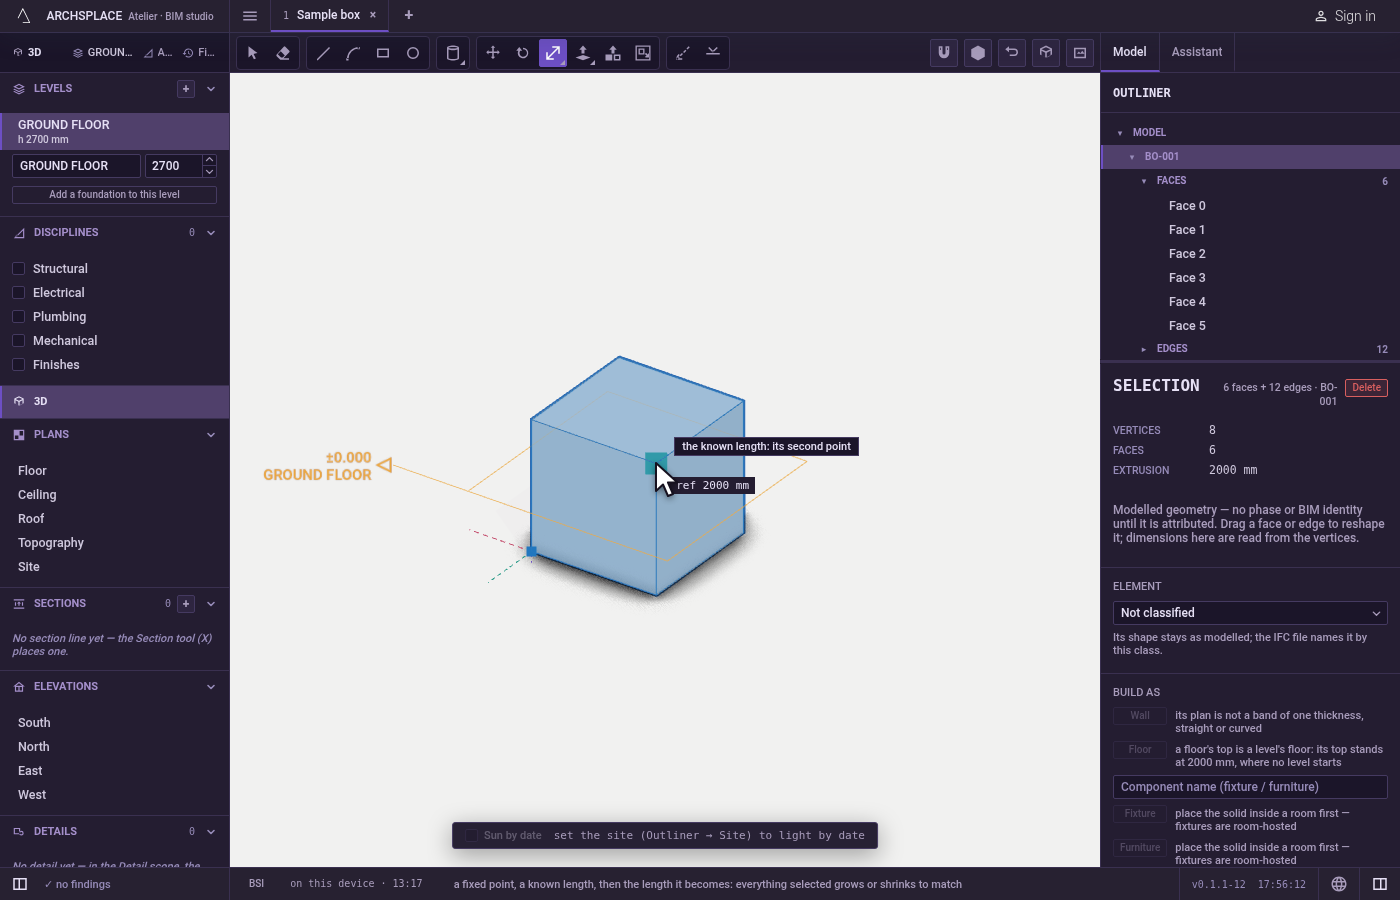The height and width of the screenshot is (900, 1400).
Task: Open the Not classified element dropdown
Action: pos(1250,613)
